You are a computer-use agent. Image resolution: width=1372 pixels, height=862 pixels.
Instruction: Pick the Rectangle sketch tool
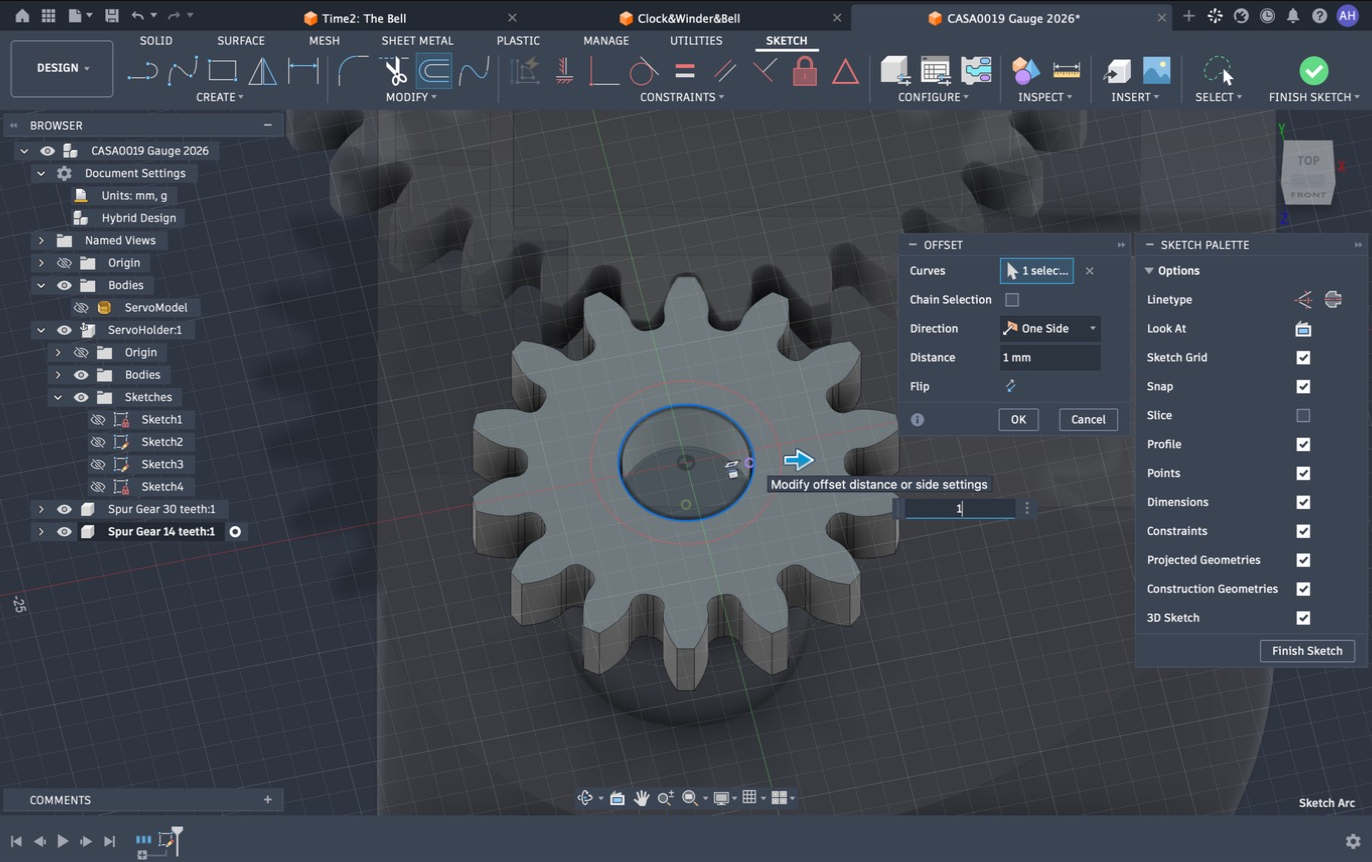pyautogui.click(x=222, y=70)
